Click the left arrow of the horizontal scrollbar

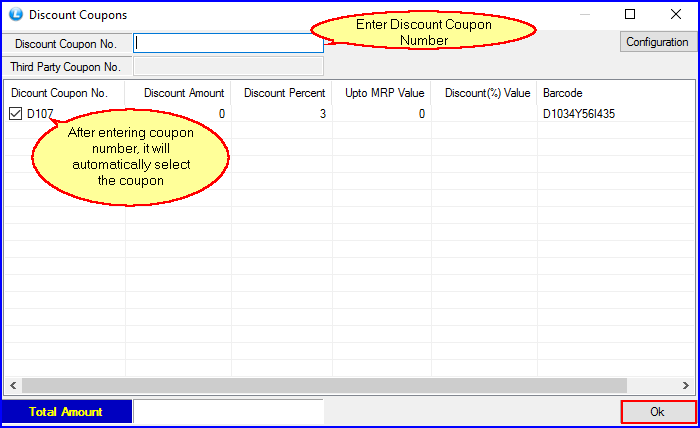coord(13,385)
